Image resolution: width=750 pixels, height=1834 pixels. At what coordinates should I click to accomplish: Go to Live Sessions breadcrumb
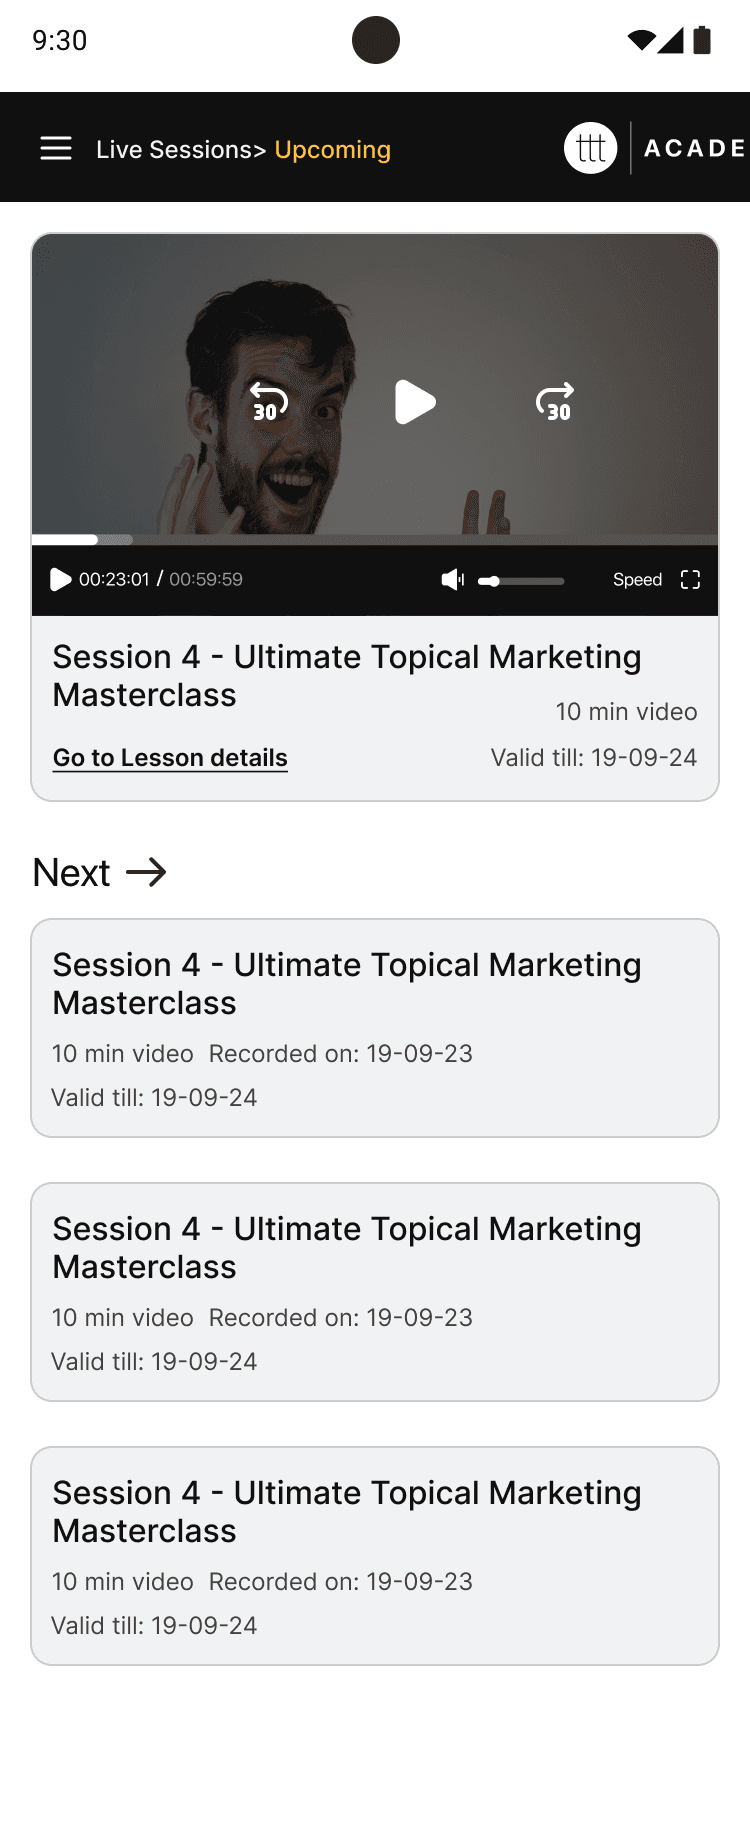174,149
